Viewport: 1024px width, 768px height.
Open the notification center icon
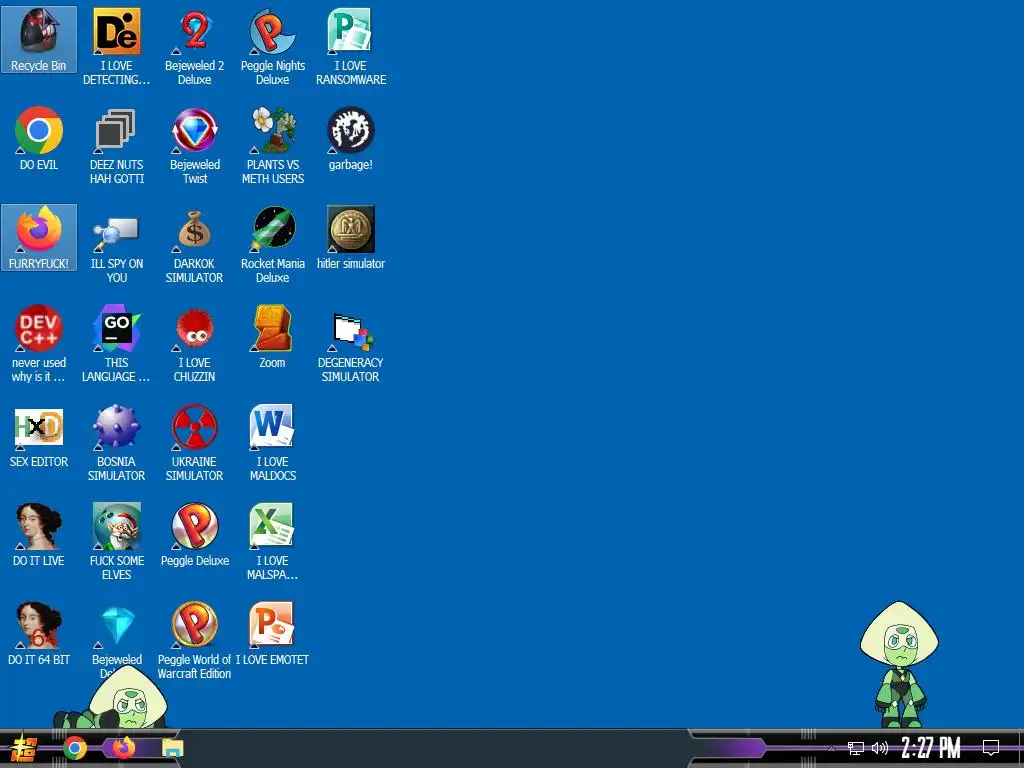991,748
